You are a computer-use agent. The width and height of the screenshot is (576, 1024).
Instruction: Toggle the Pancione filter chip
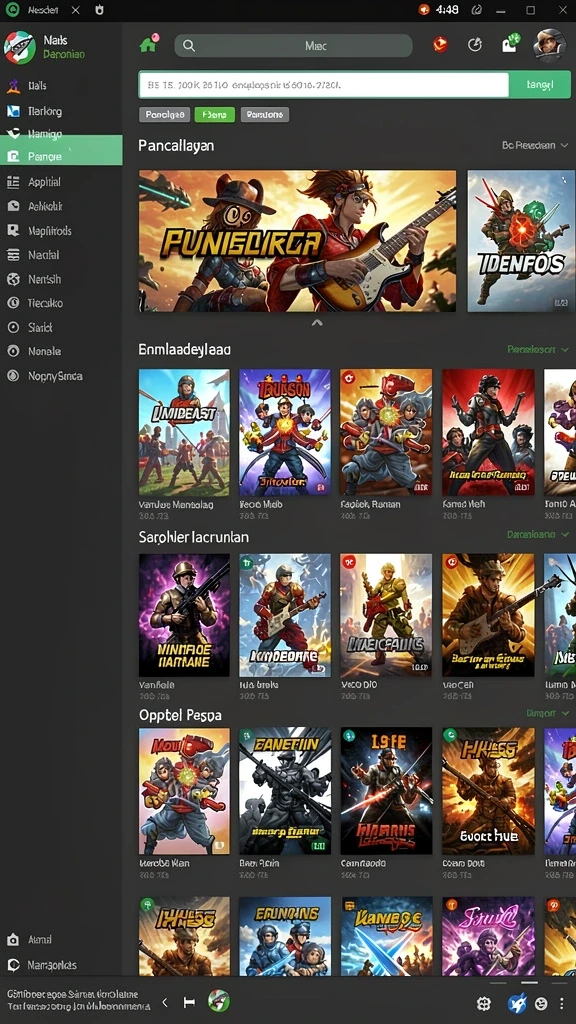[264, 115]
